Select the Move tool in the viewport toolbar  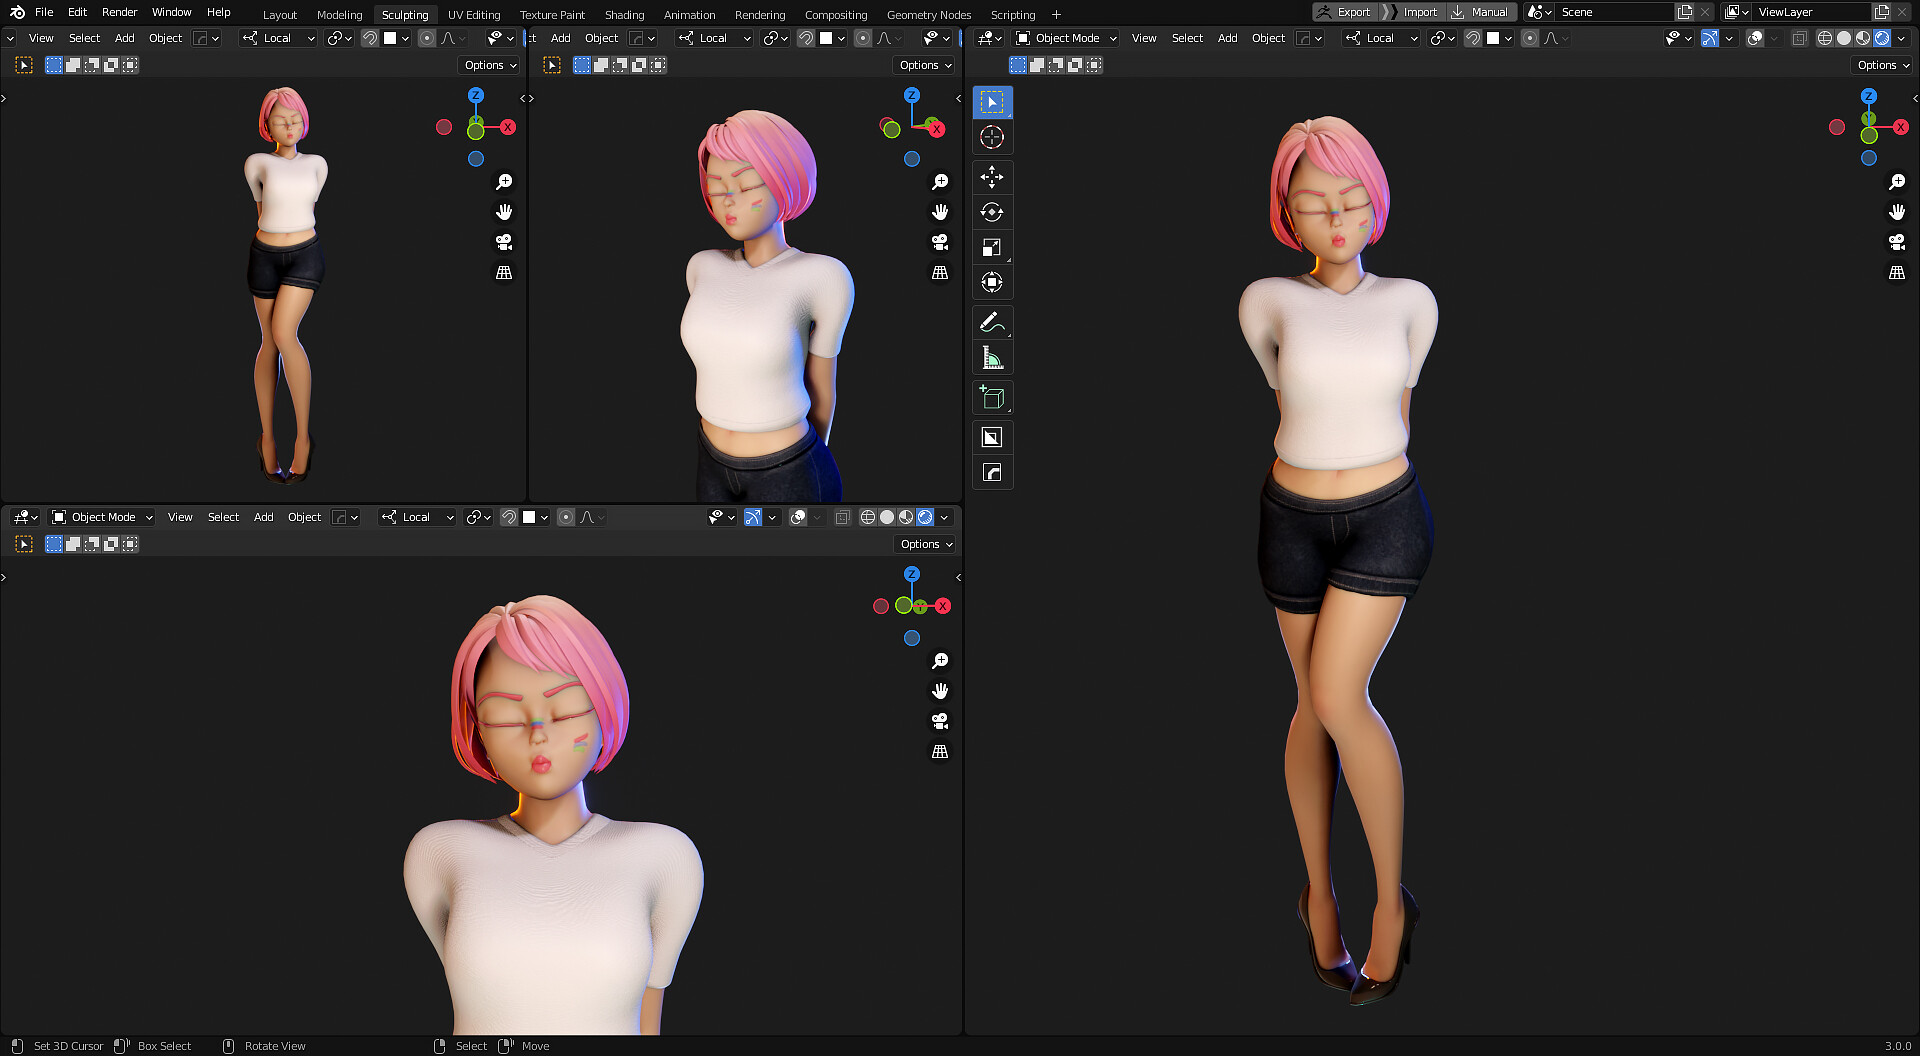point(992,177)
